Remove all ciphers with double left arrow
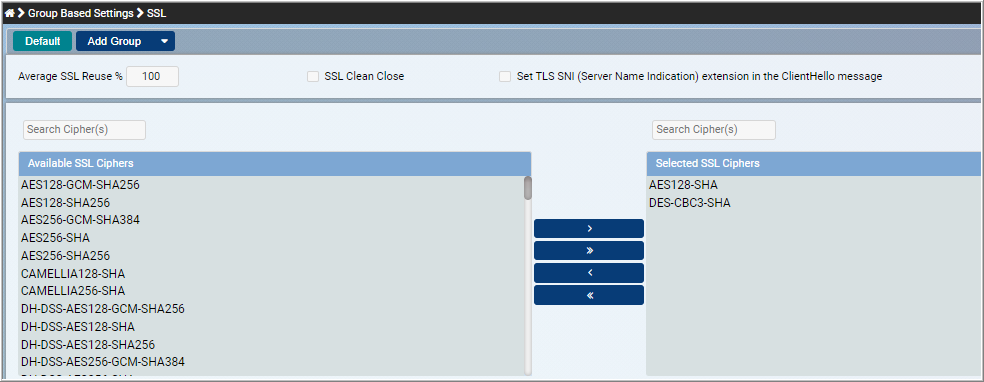 coord(589,295)
